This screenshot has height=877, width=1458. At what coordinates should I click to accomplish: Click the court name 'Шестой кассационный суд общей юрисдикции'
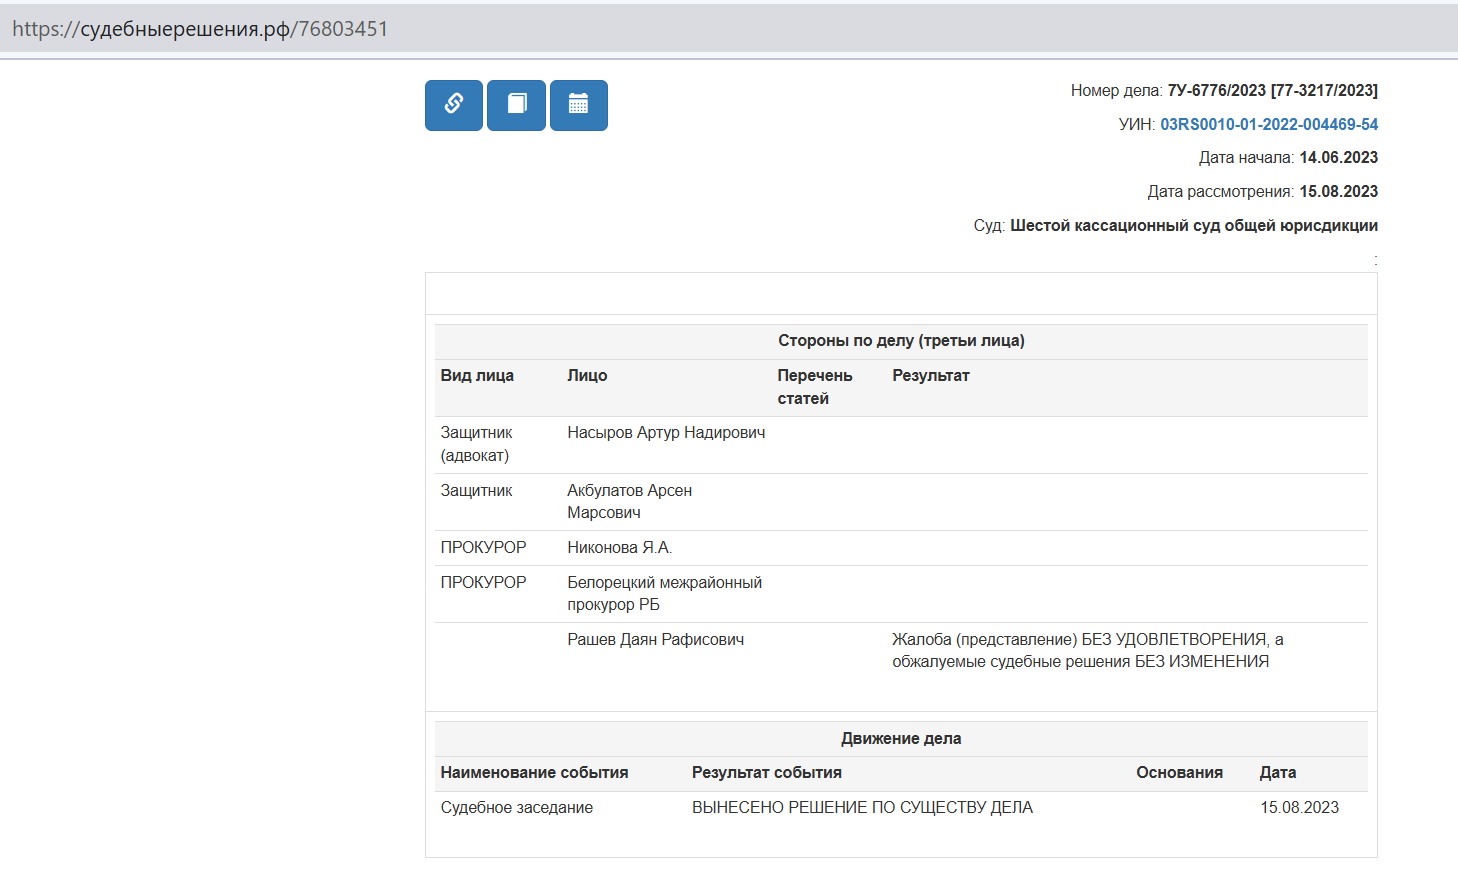tap(1193, 226)
